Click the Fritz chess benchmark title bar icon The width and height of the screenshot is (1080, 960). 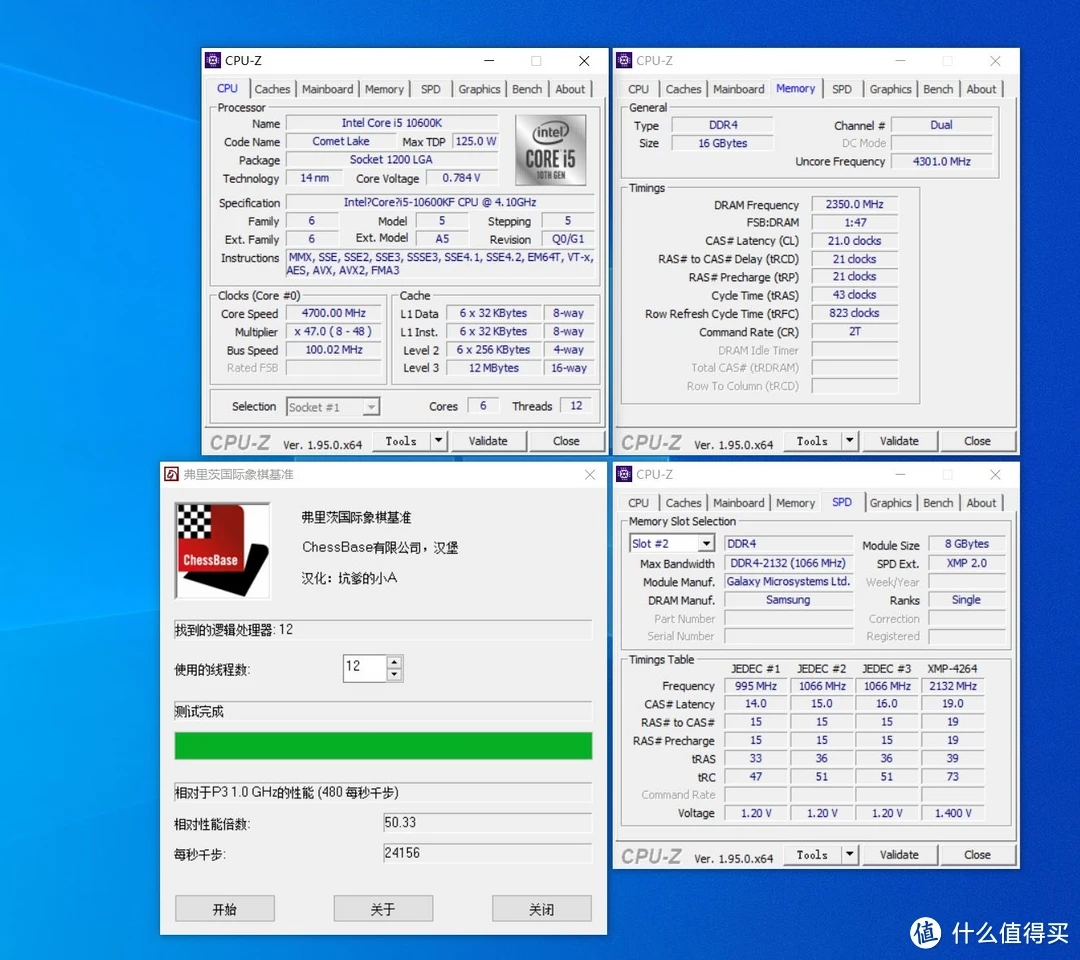(x=171, y=474)
